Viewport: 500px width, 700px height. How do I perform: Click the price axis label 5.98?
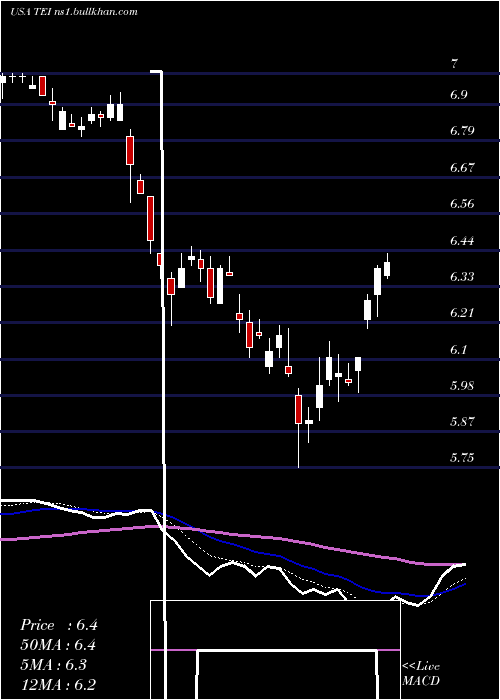click(x=462, y=385)
